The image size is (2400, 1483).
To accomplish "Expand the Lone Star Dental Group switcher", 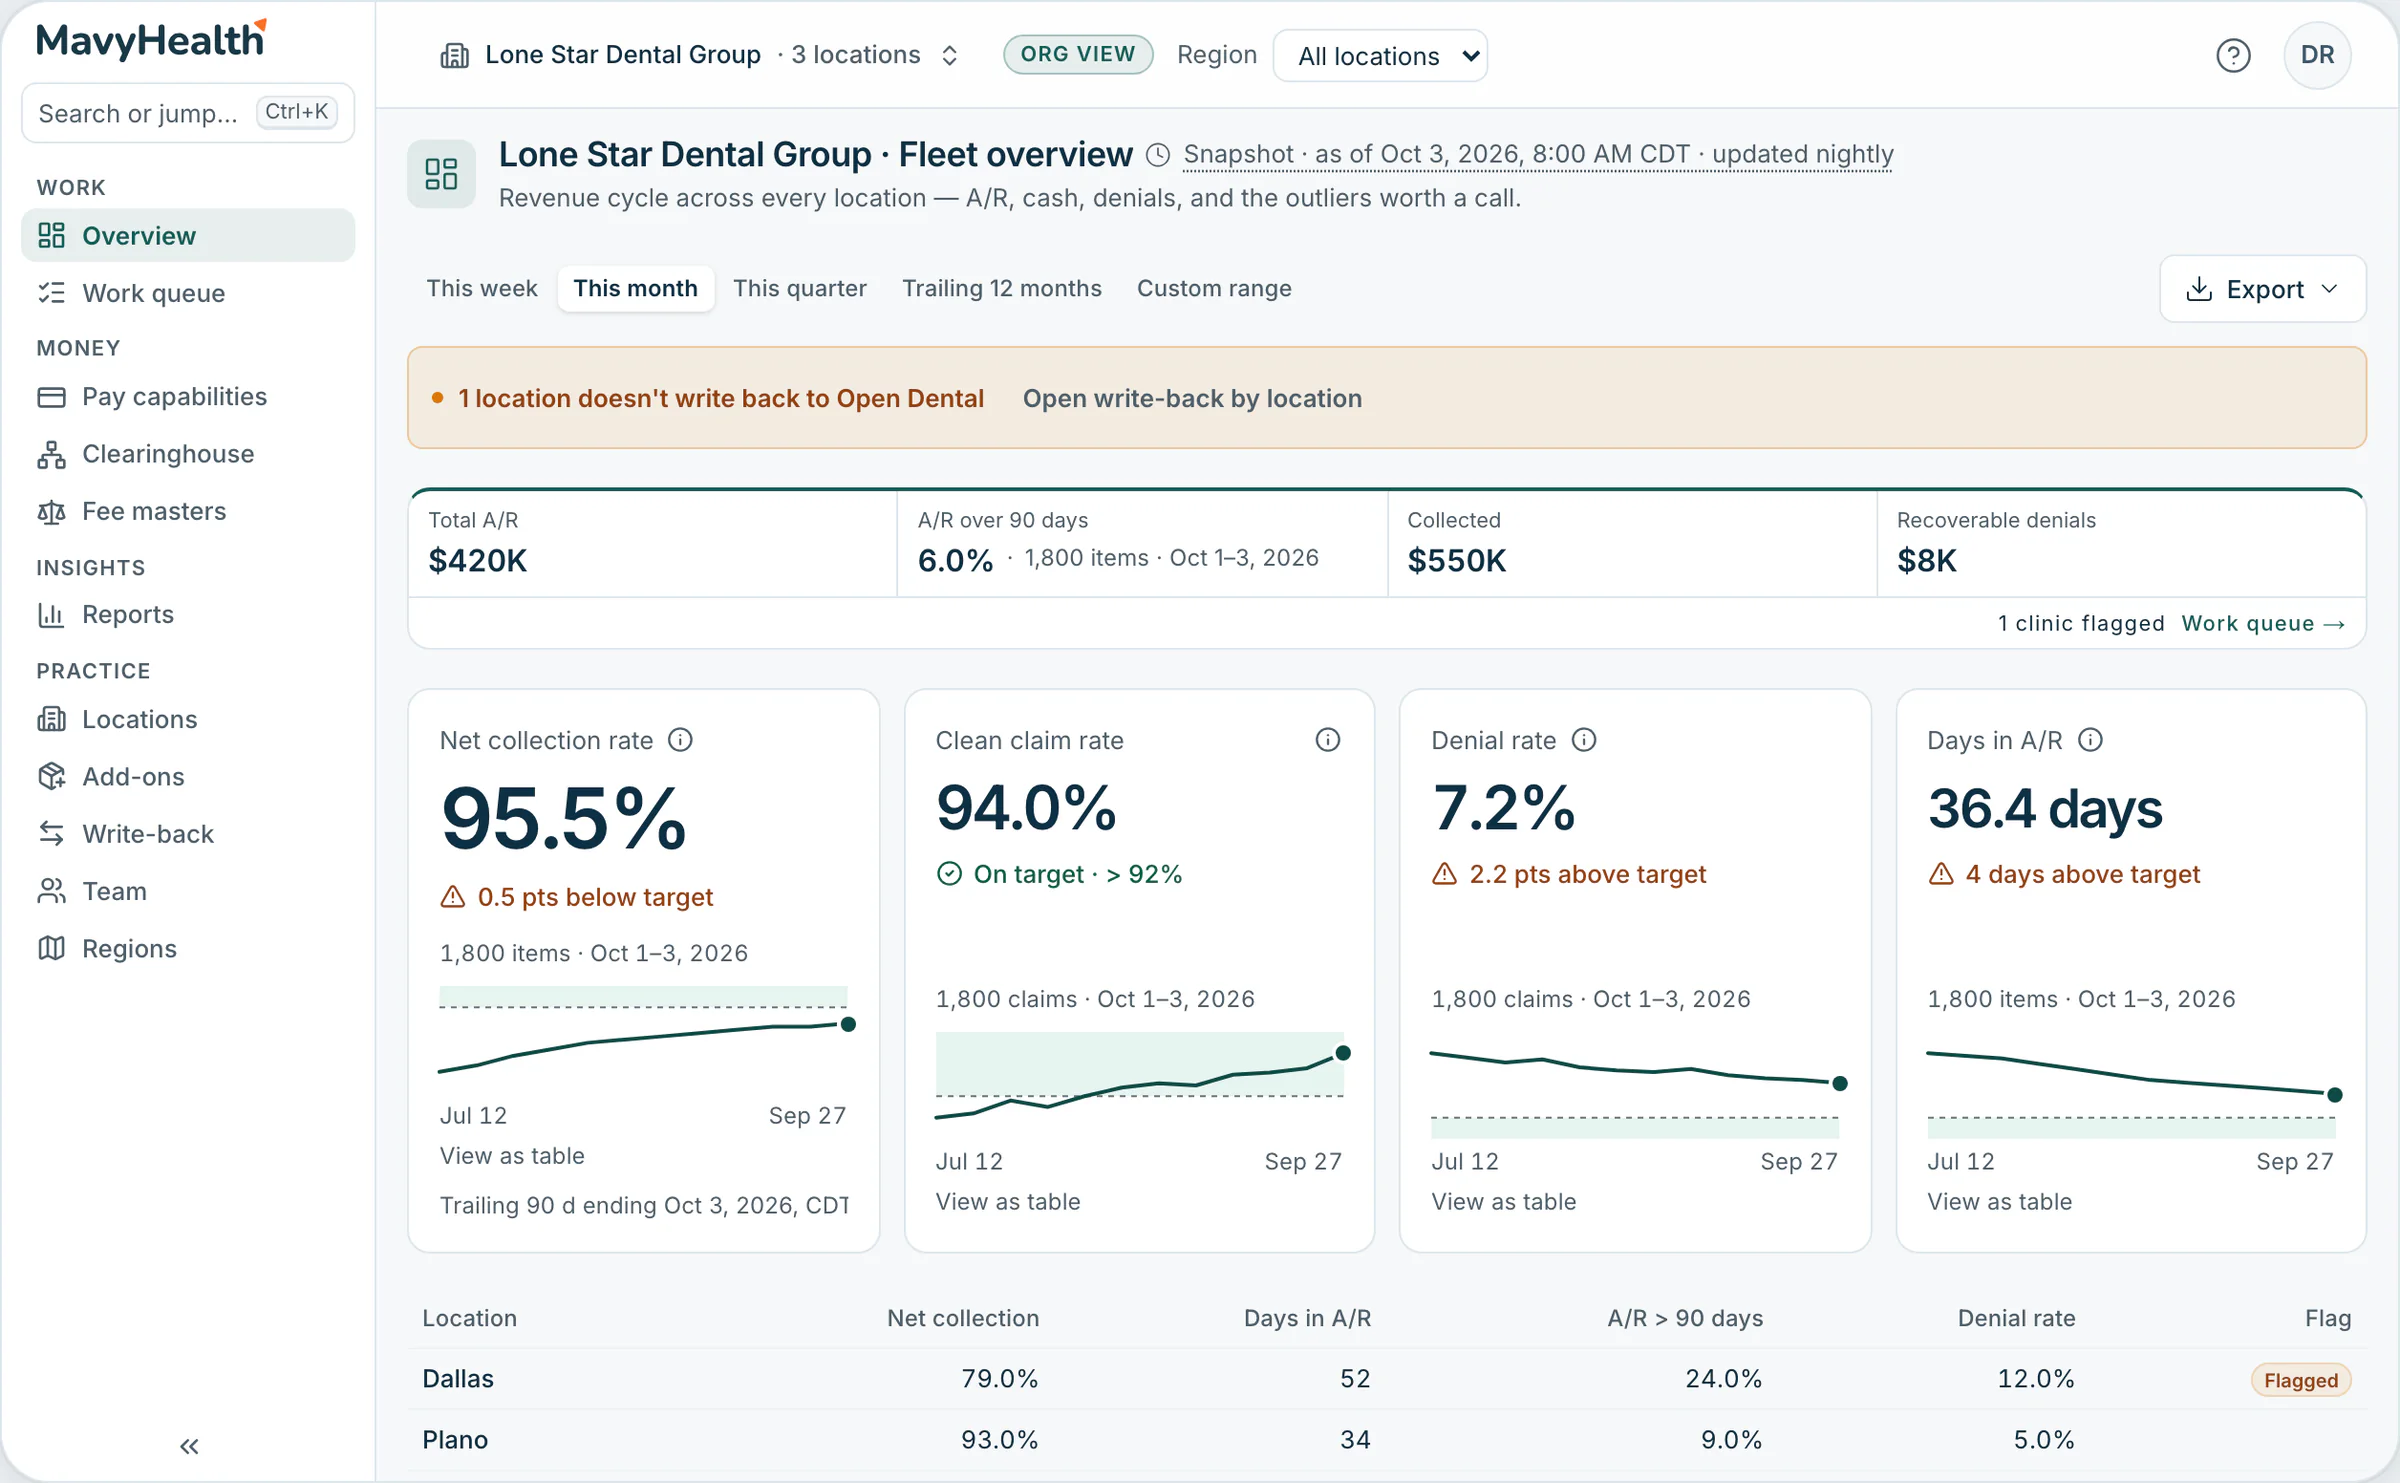I will coord(699,55).
